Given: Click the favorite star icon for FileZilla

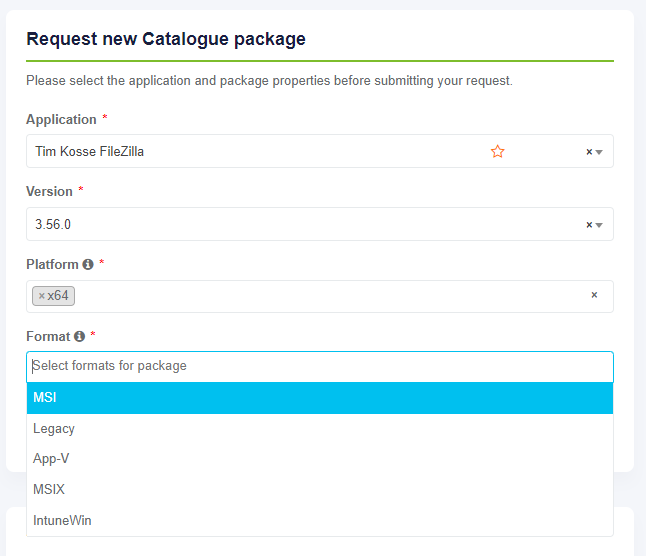Looking at the screenshot, I should click(x=497, y=152).
